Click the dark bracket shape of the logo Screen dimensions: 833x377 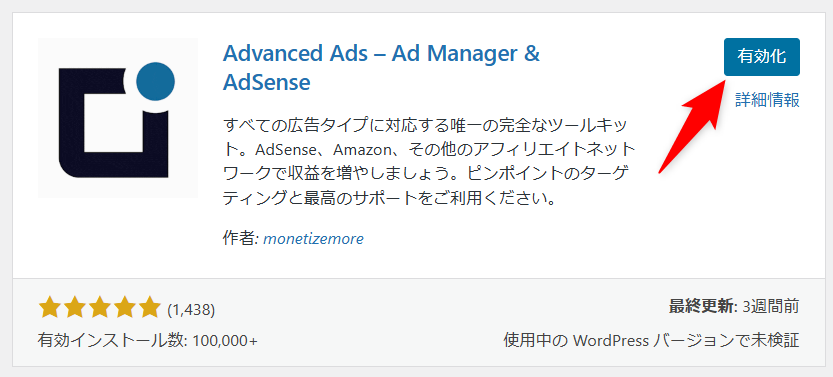113,123
